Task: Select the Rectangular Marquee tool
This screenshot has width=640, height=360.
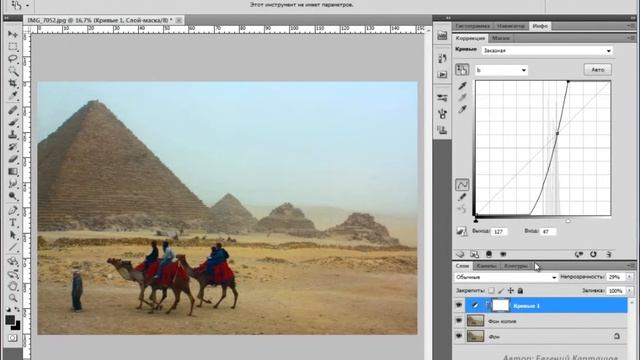Action: (x=13, y=46)
